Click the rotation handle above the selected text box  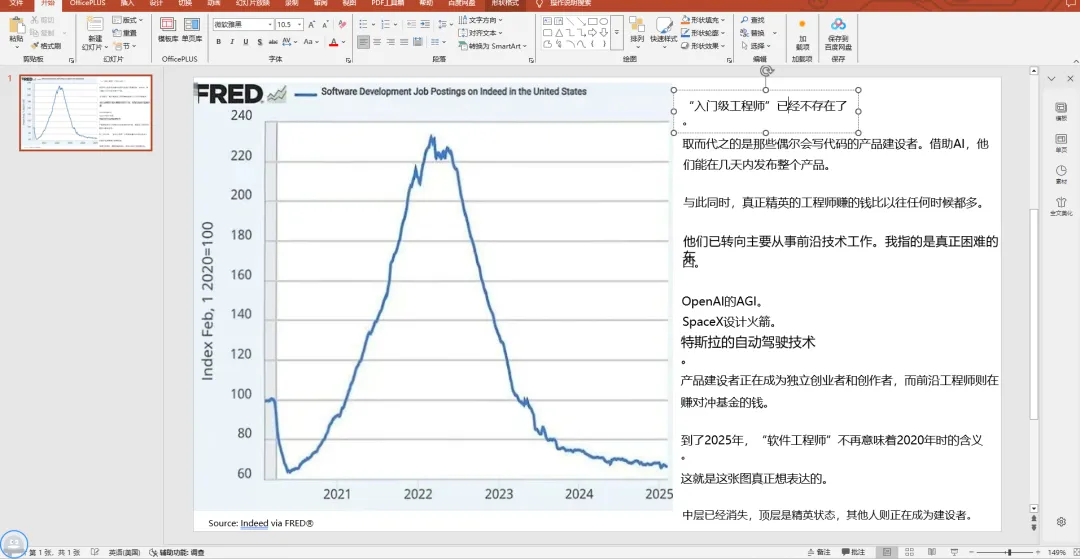click(x=766, y=70)
